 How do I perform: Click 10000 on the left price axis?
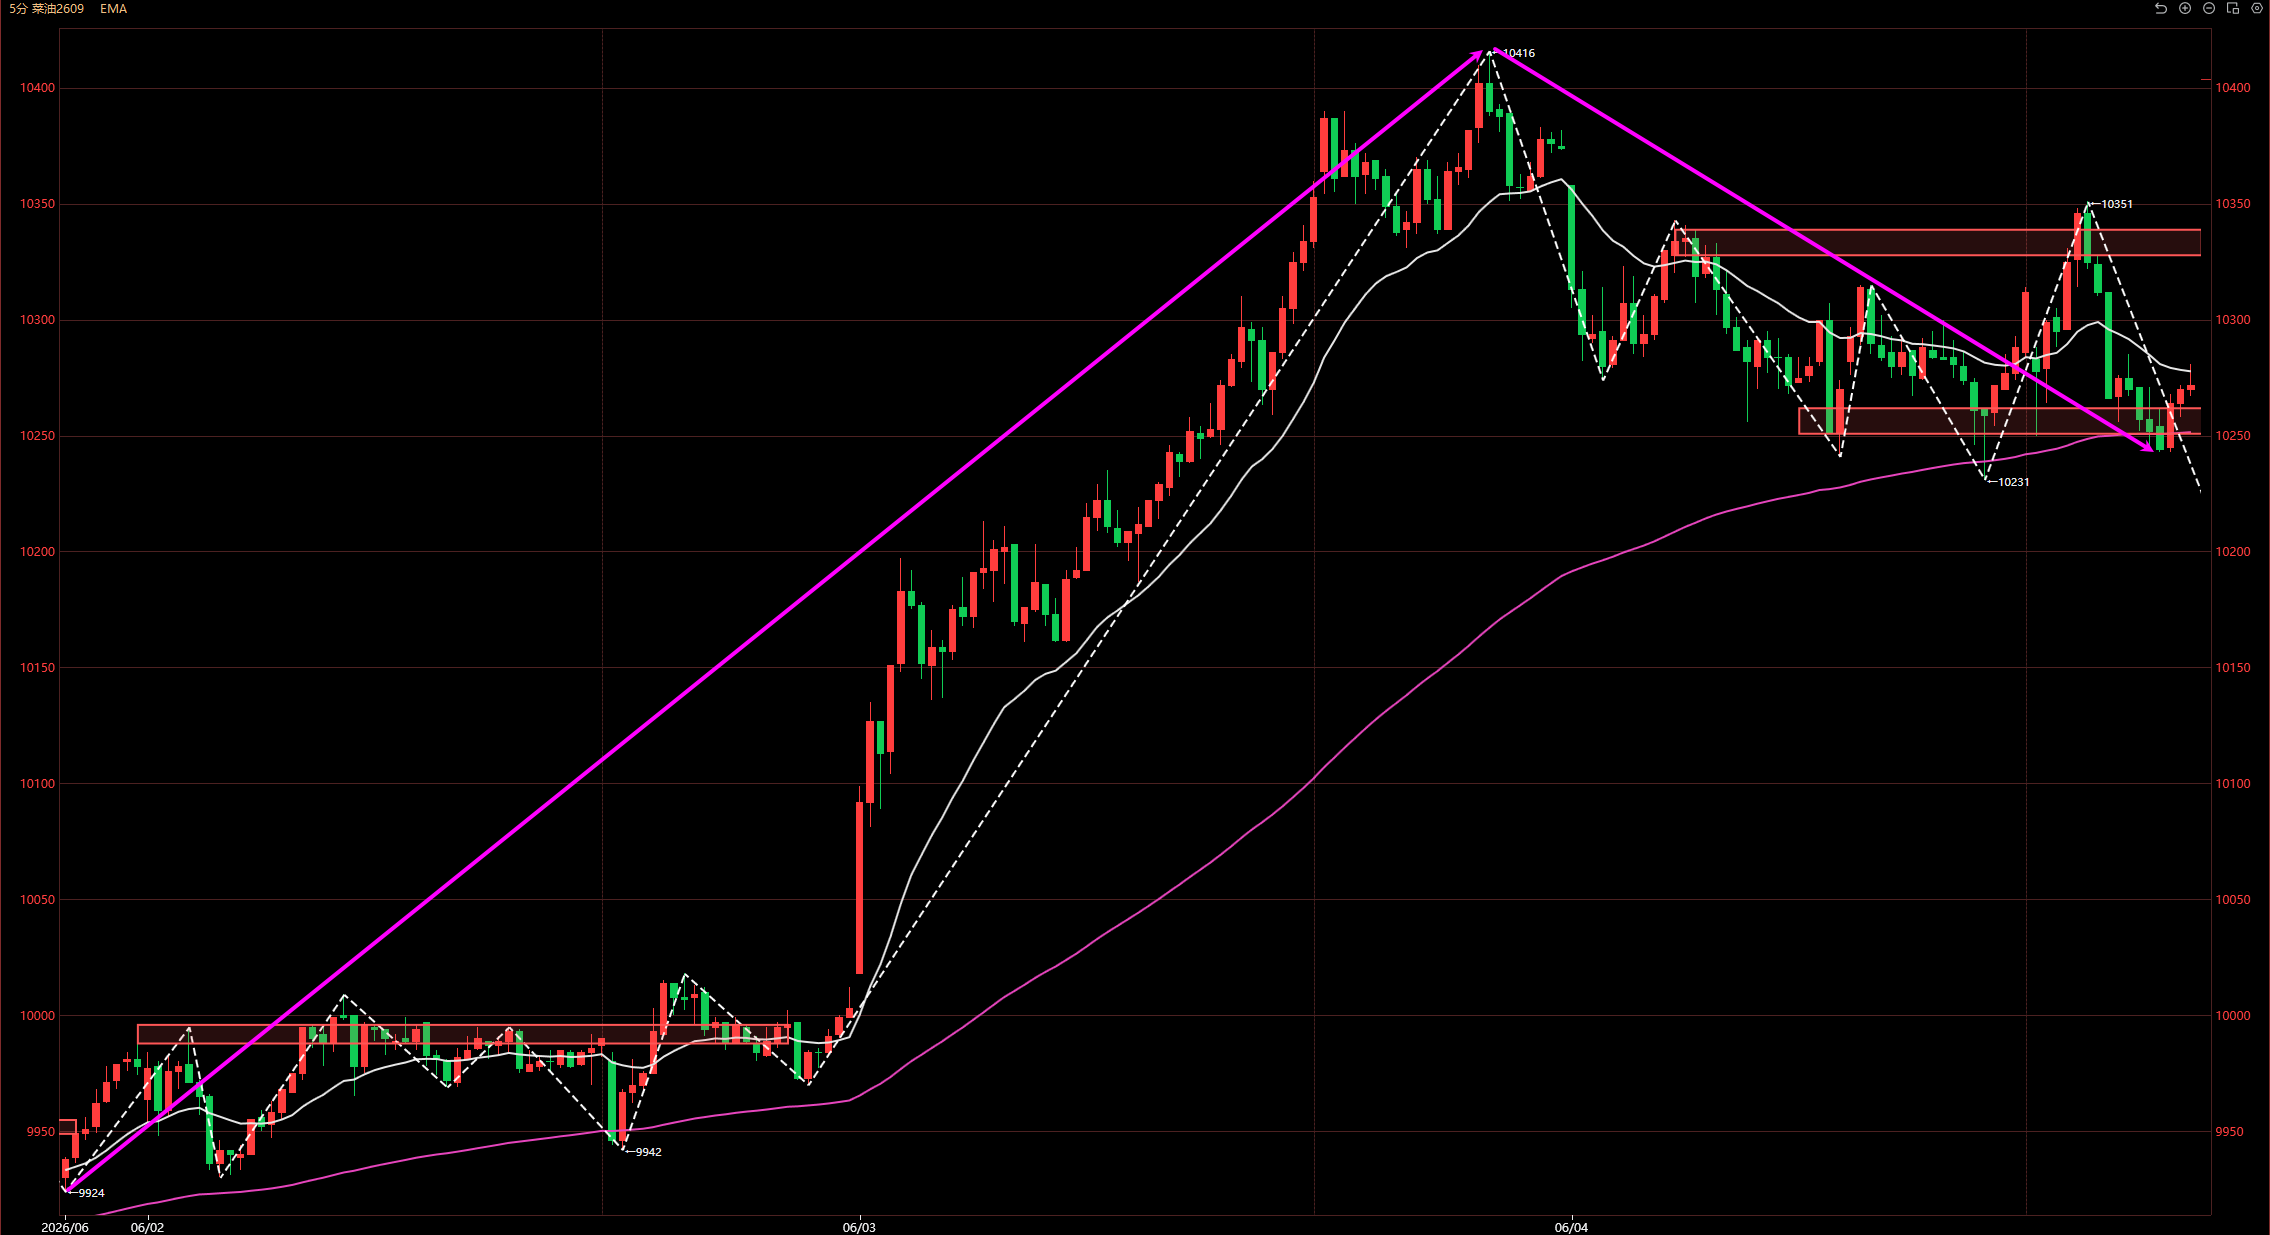tap(38, 1016)
